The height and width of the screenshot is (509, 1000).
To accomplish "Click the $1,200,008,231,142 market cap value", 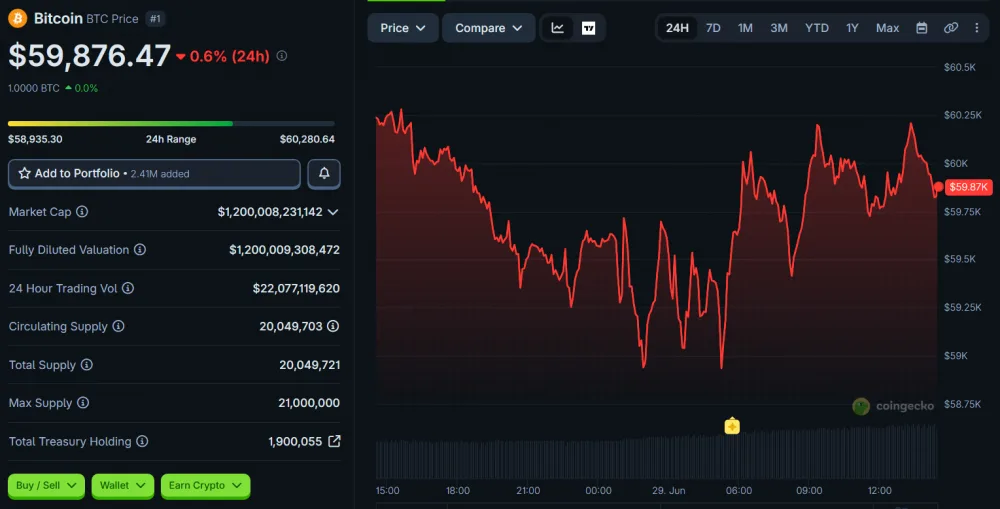I will pyautogui.click(x=270, y=212).
